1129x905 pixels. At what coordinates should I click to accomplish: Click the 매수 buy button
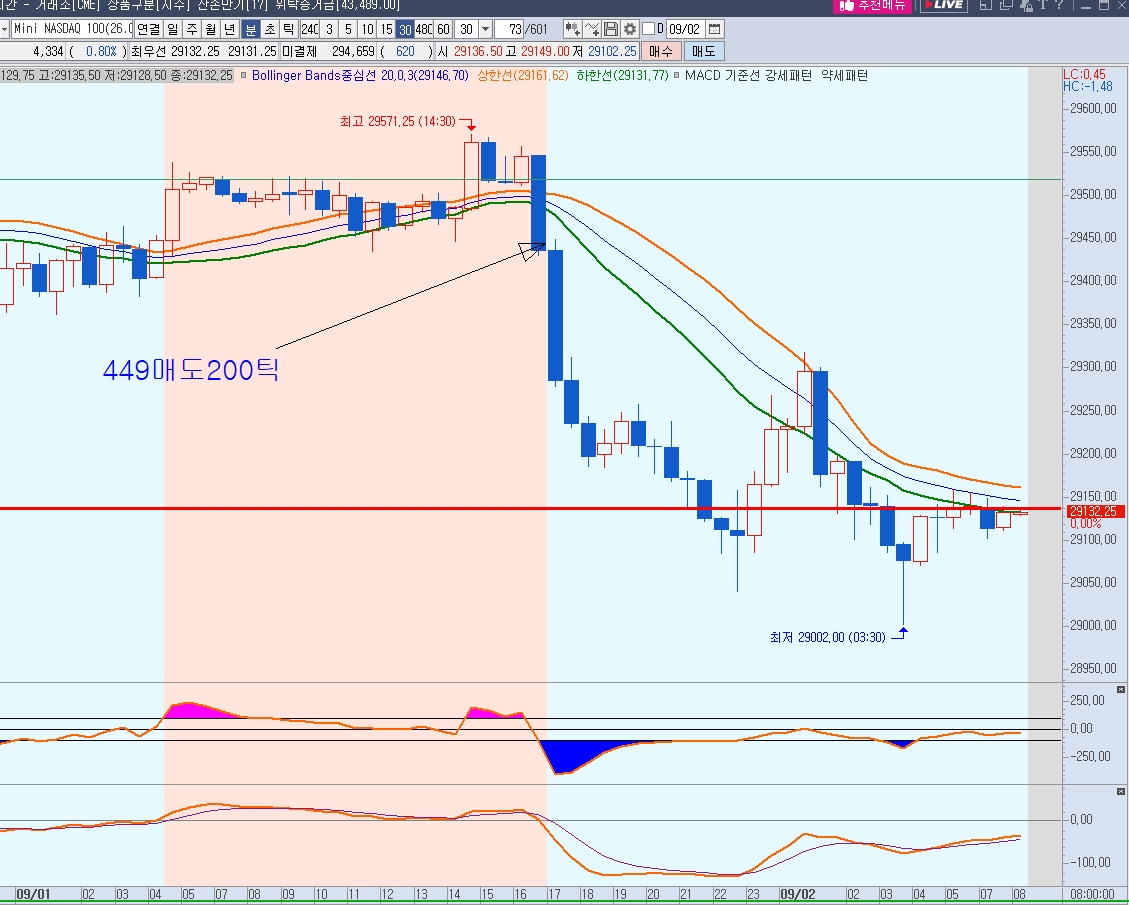[x=660, y=51]
